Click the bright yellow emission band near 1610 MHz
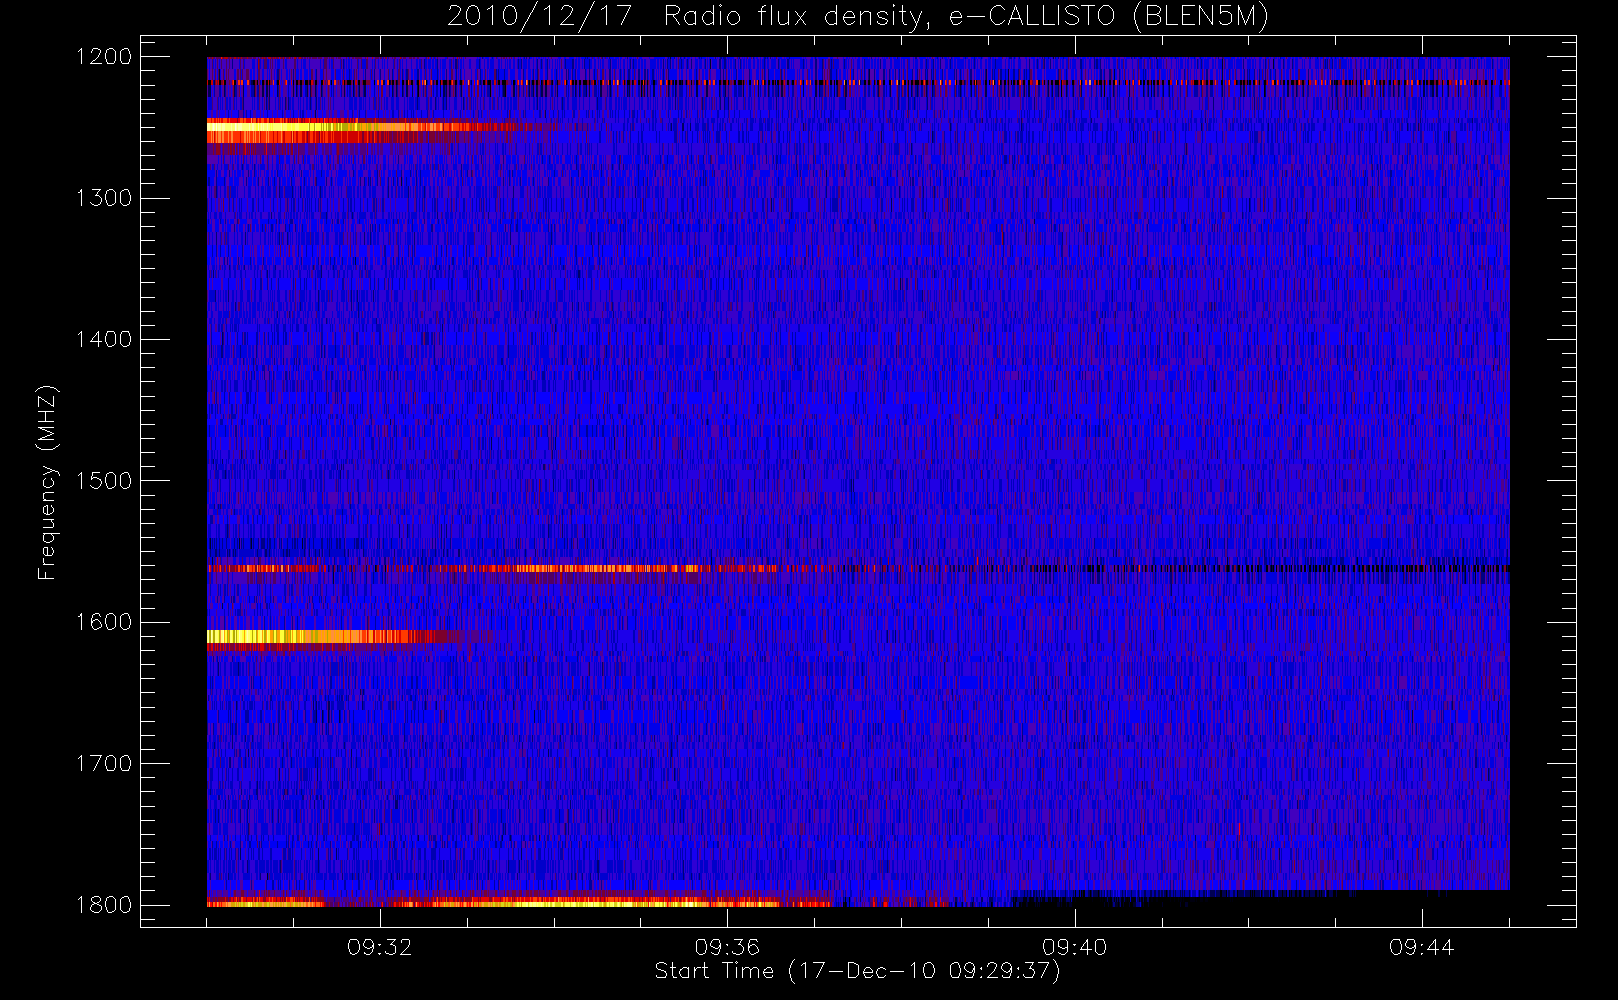This screenshot has width=1618, height=1000. click(335, 636)
